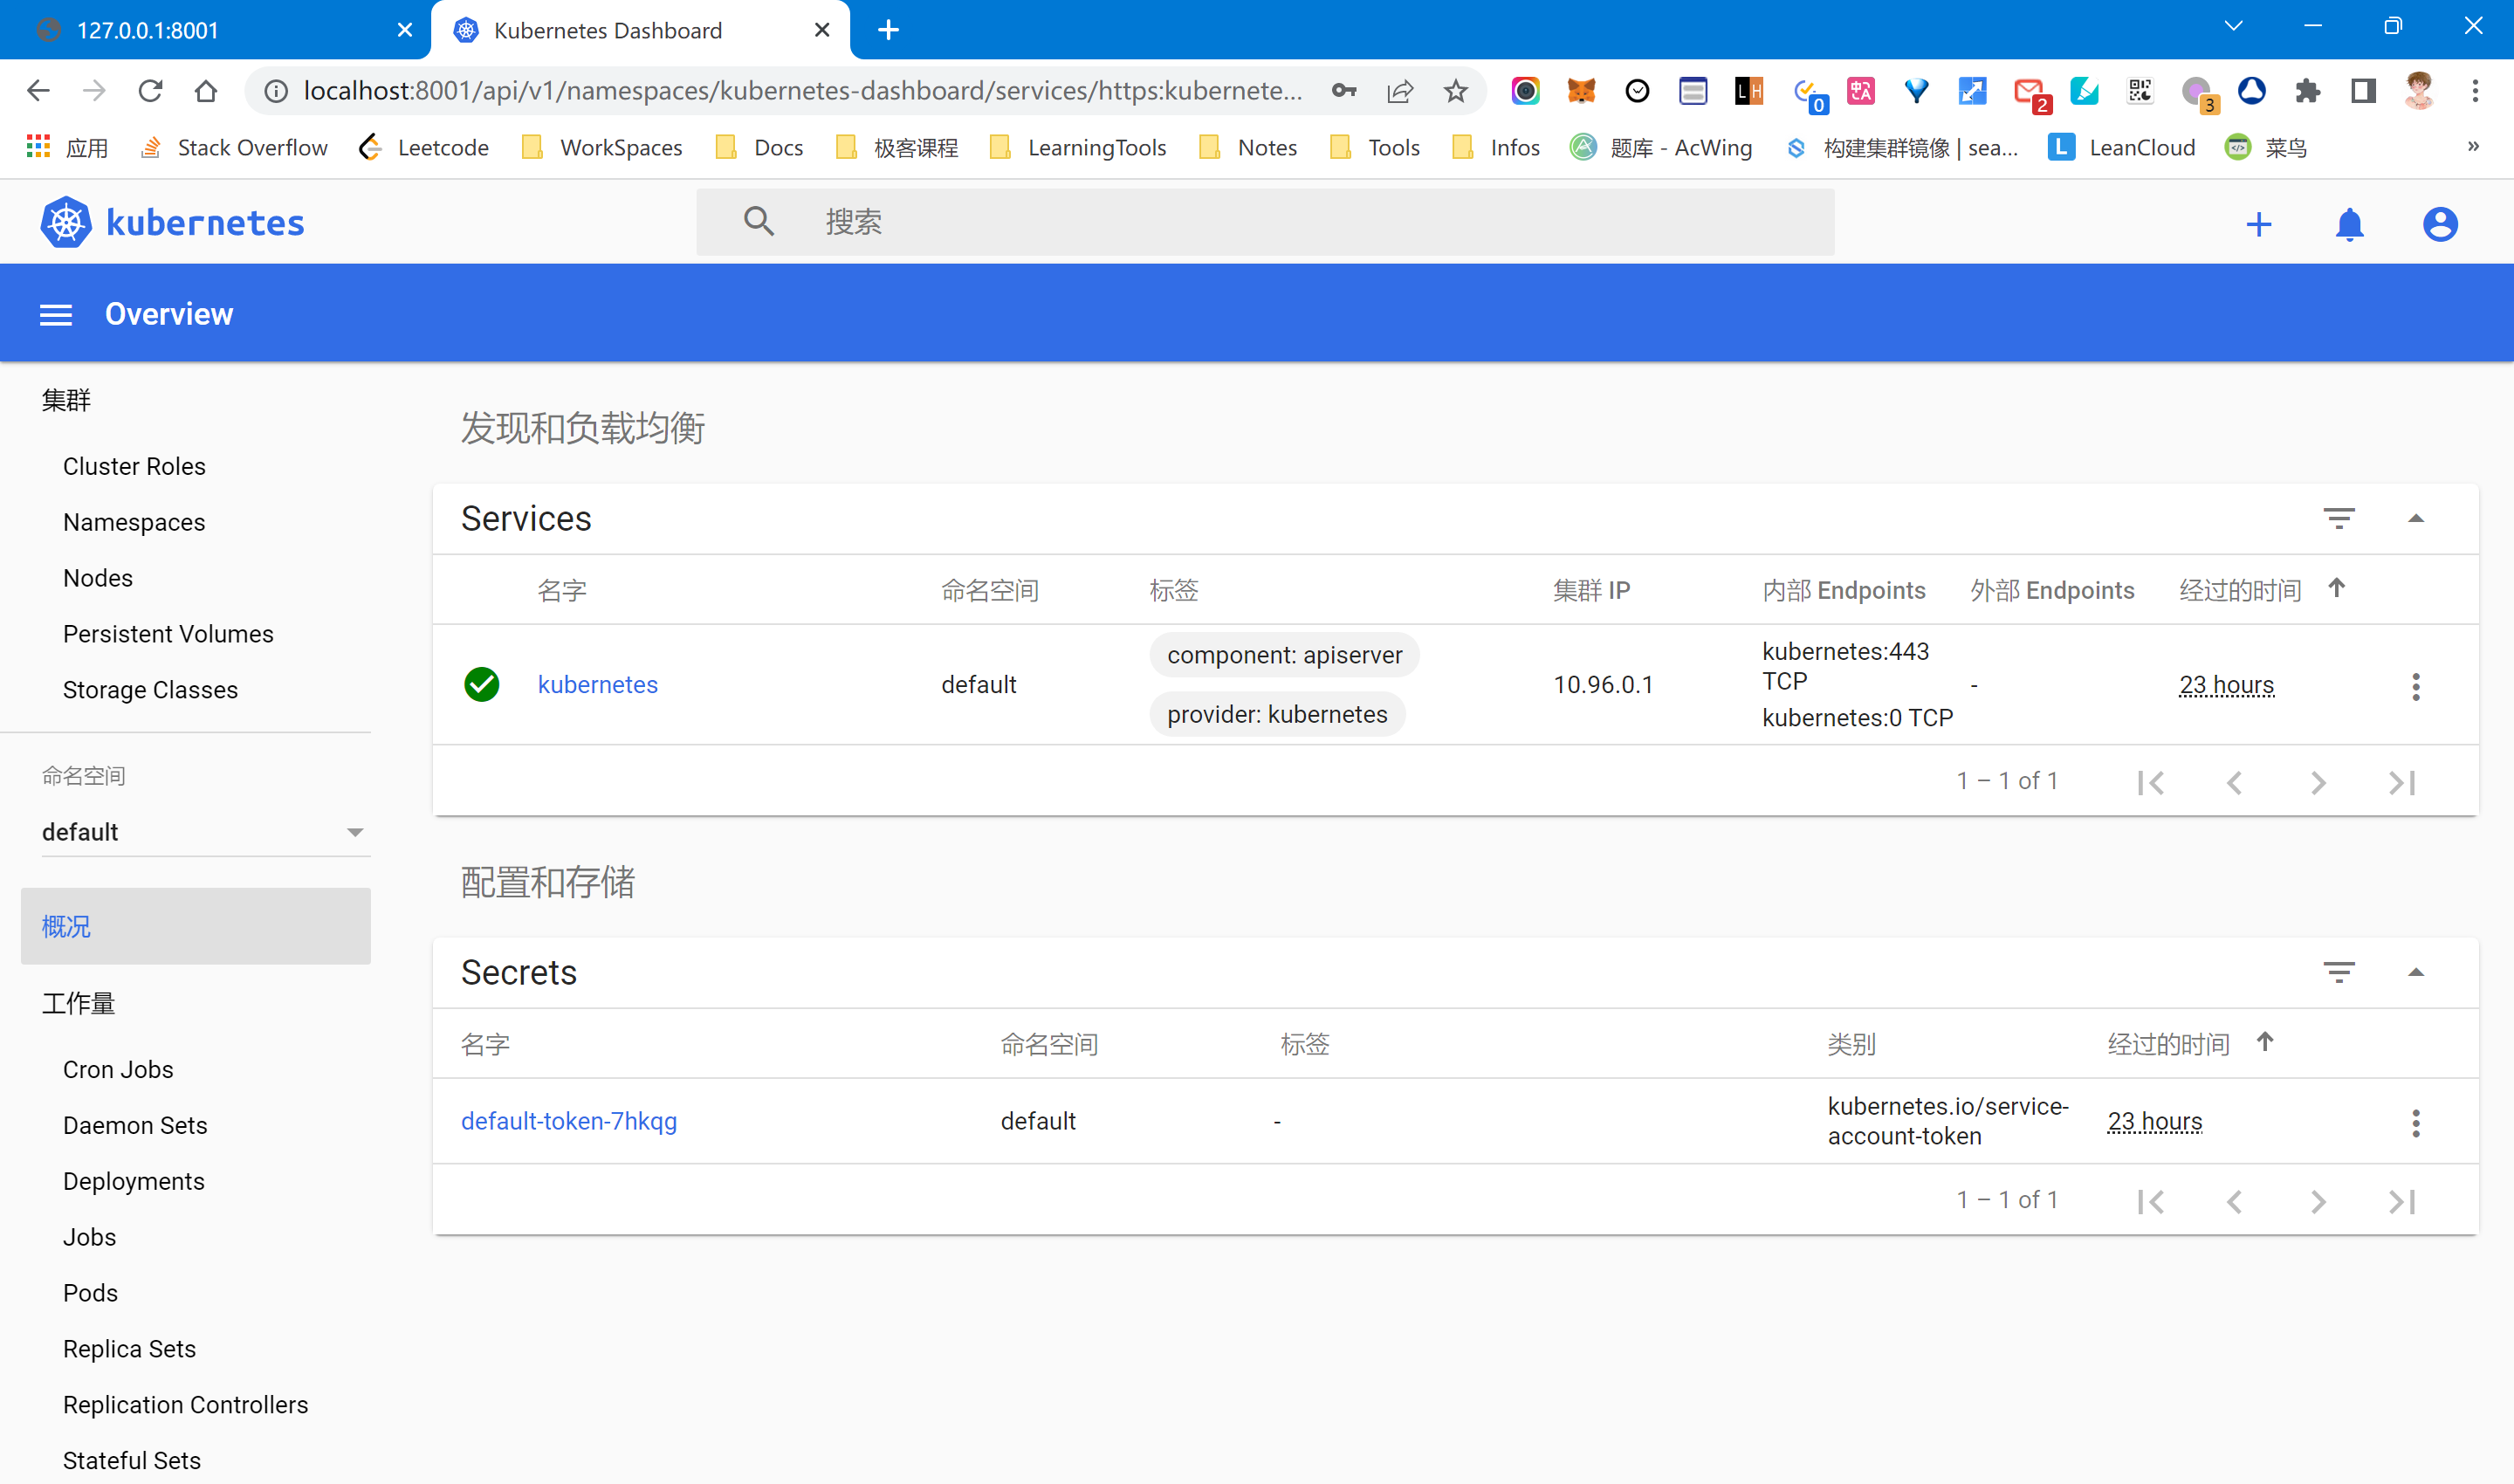
Task: Go to previous page of Services
Action: tap(2234, 782)
